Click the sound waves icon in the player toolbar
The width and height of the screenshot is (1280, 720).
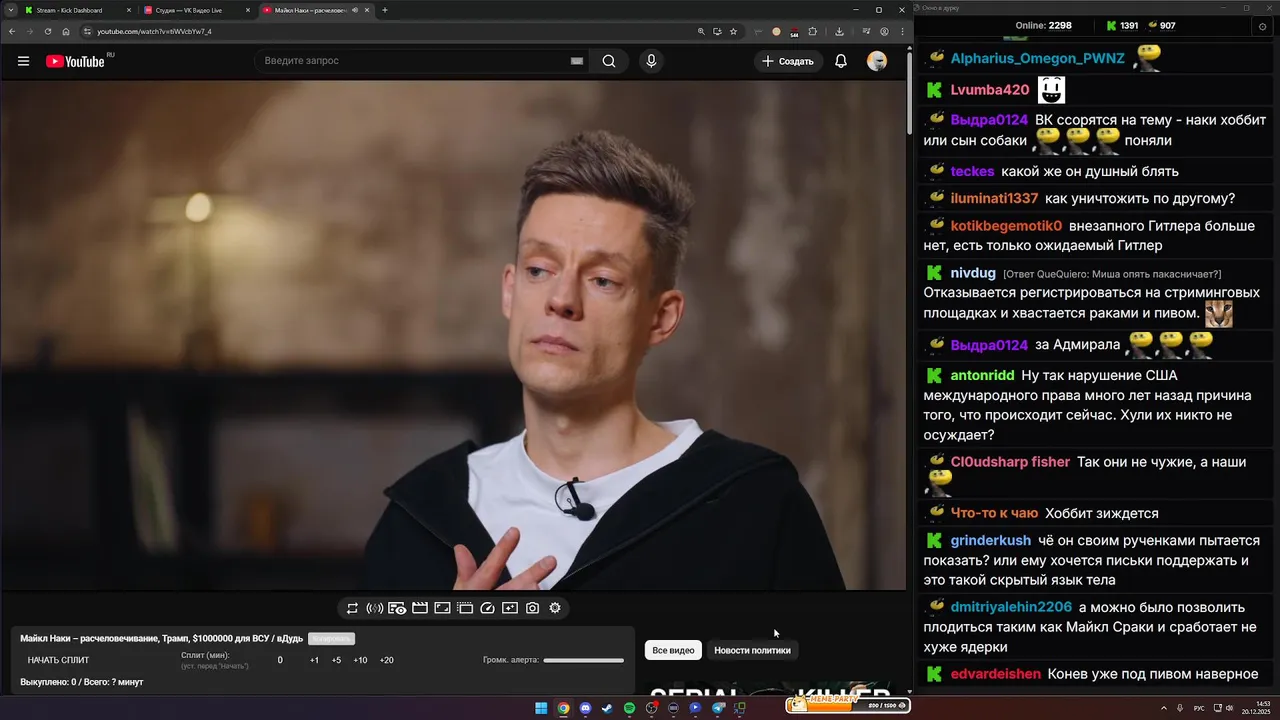pos(375,608)
